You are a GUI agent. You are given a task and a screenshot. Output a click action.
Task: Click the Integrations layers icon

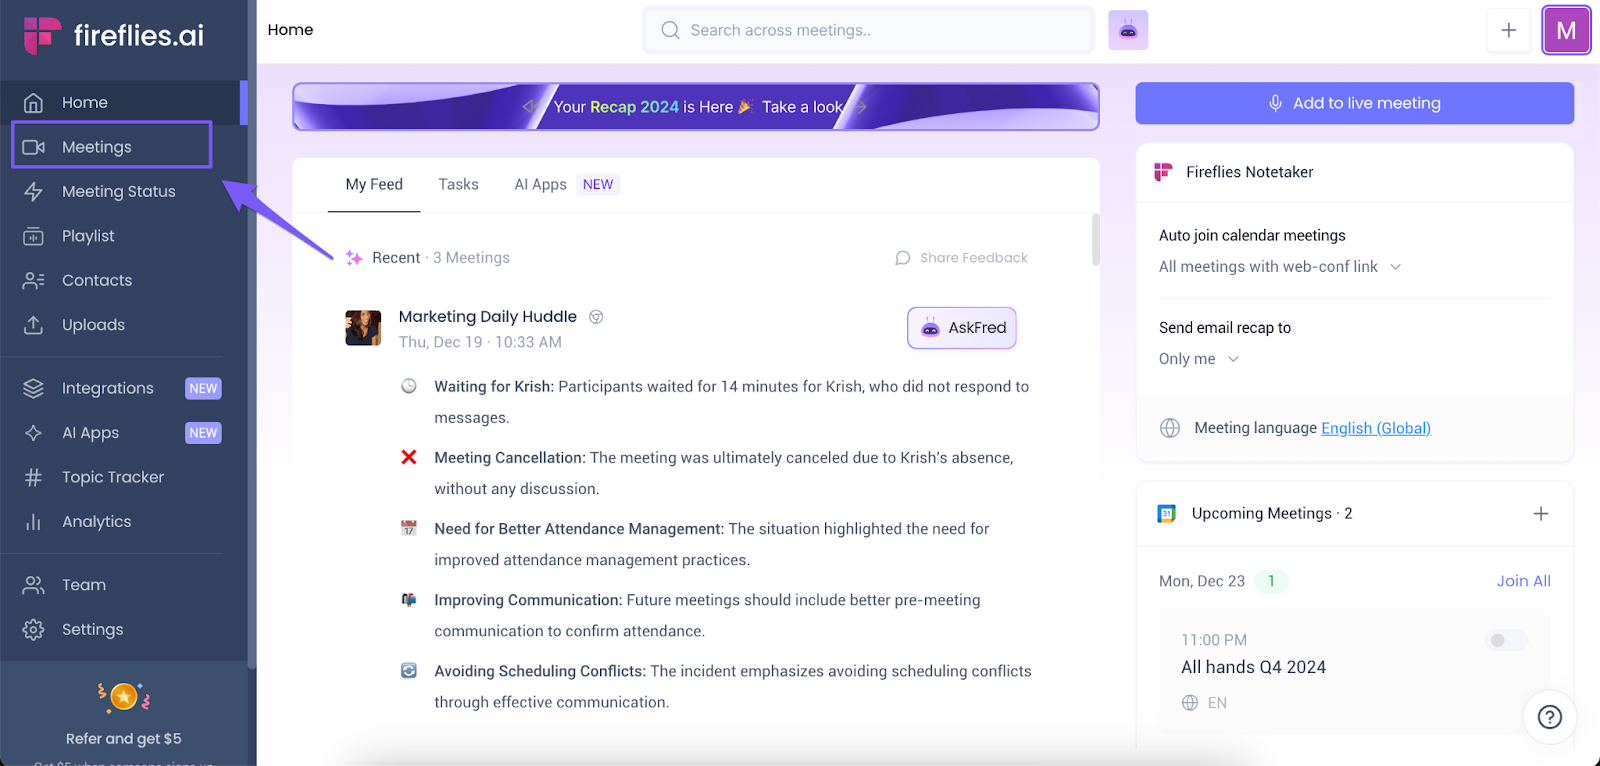(x=33, y=388)
